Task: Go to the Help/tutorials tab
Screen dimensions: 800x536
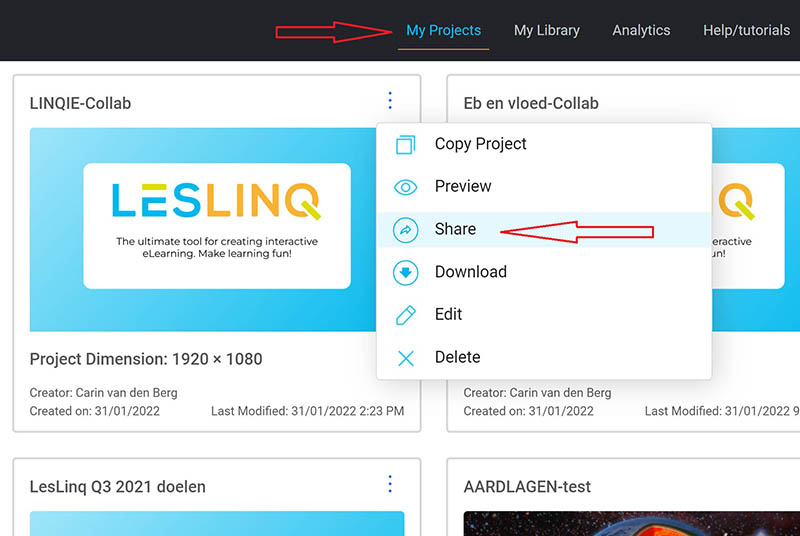Action: click(746, 31)
